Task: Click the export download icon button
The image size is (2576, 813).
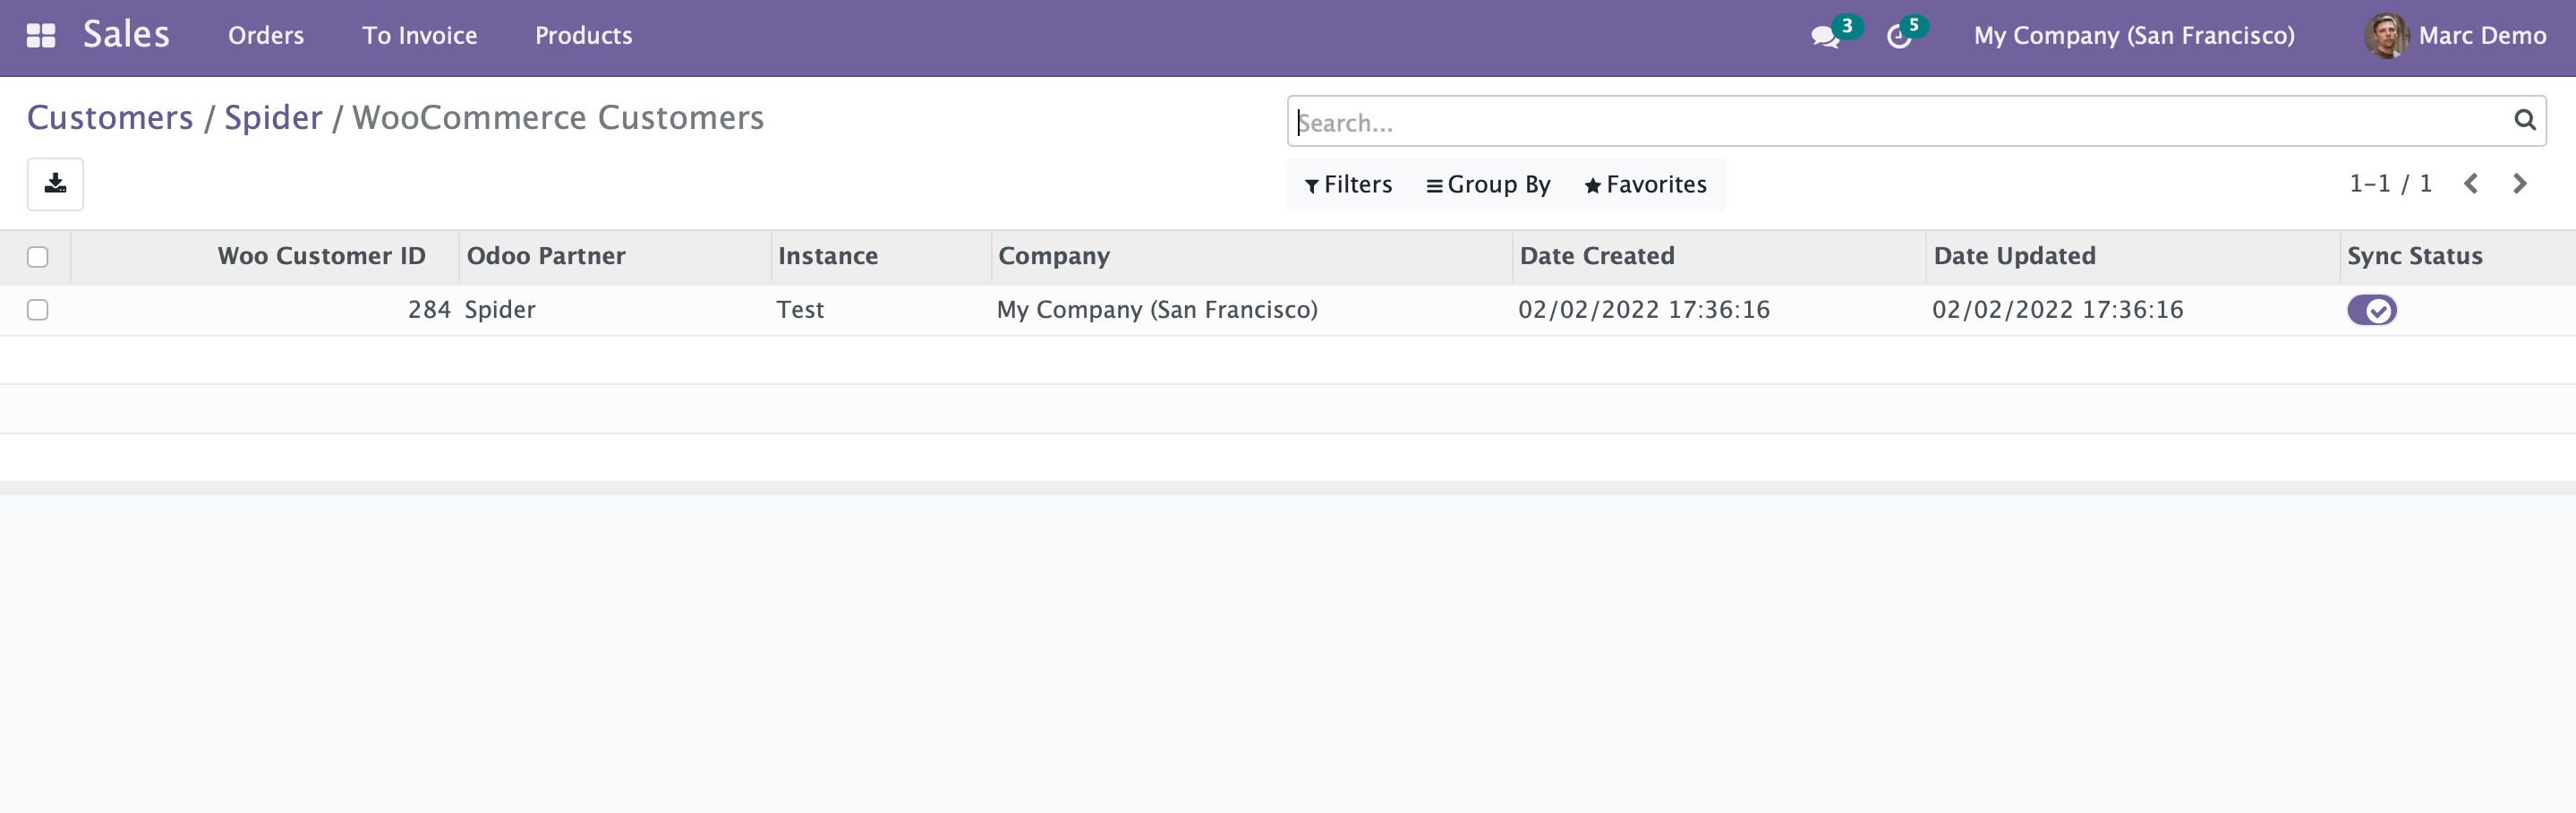Action: (55, 184)
